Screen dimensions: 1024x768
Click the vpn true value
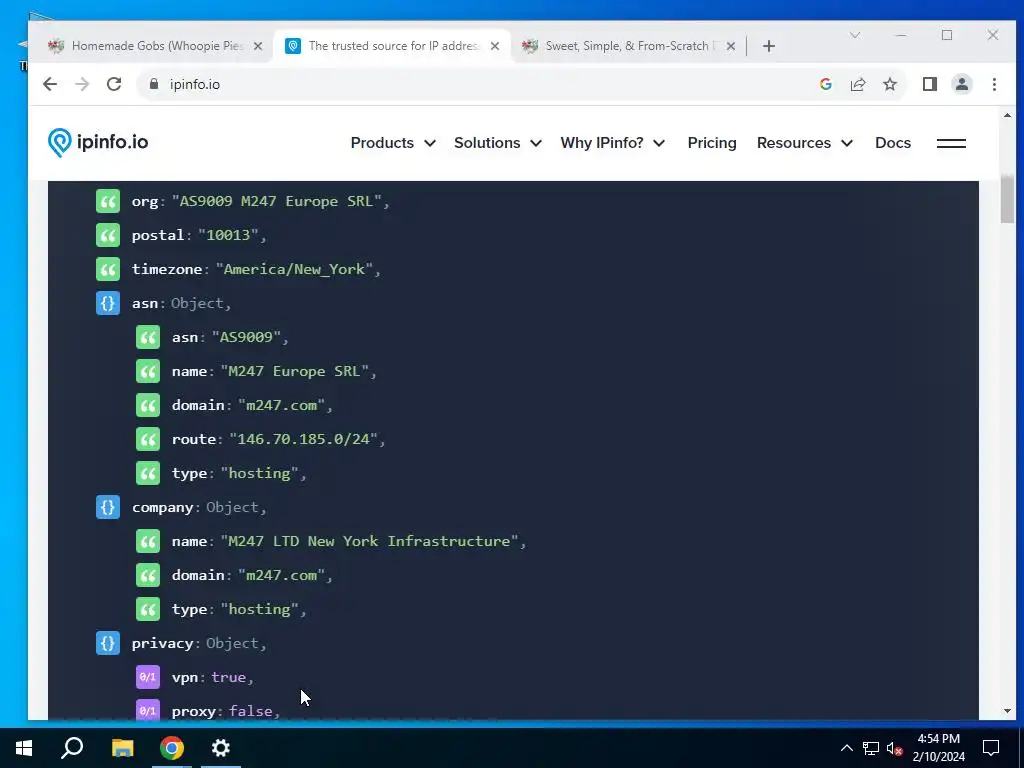[228, 677]
